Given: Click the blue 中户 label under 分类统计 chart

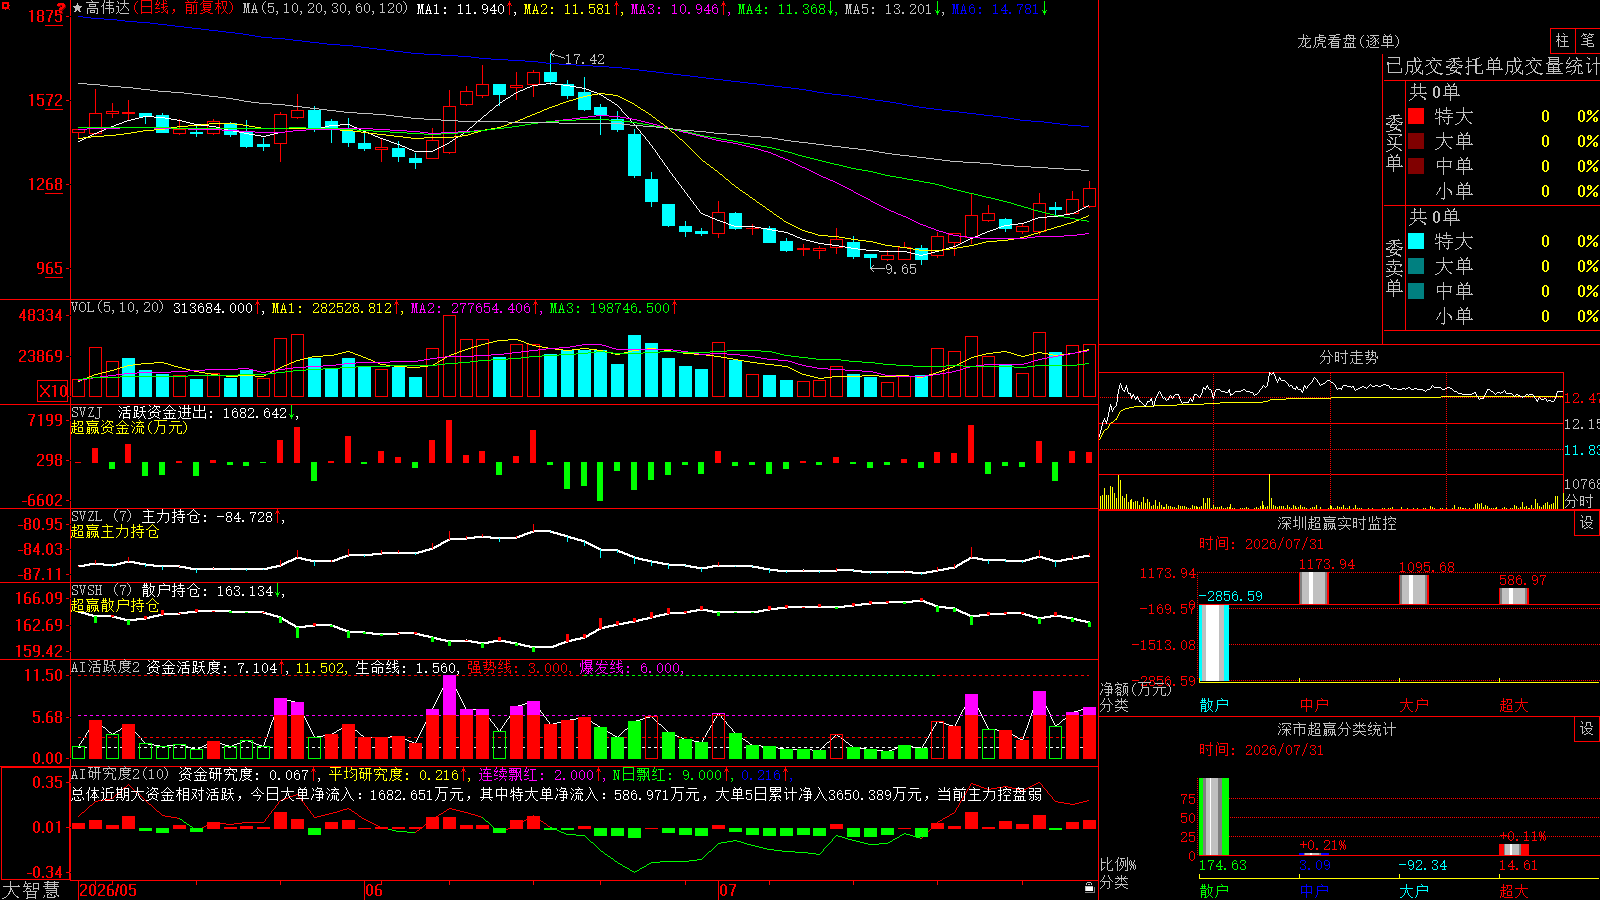Looking at the screenshot, I should (1314, 891).
